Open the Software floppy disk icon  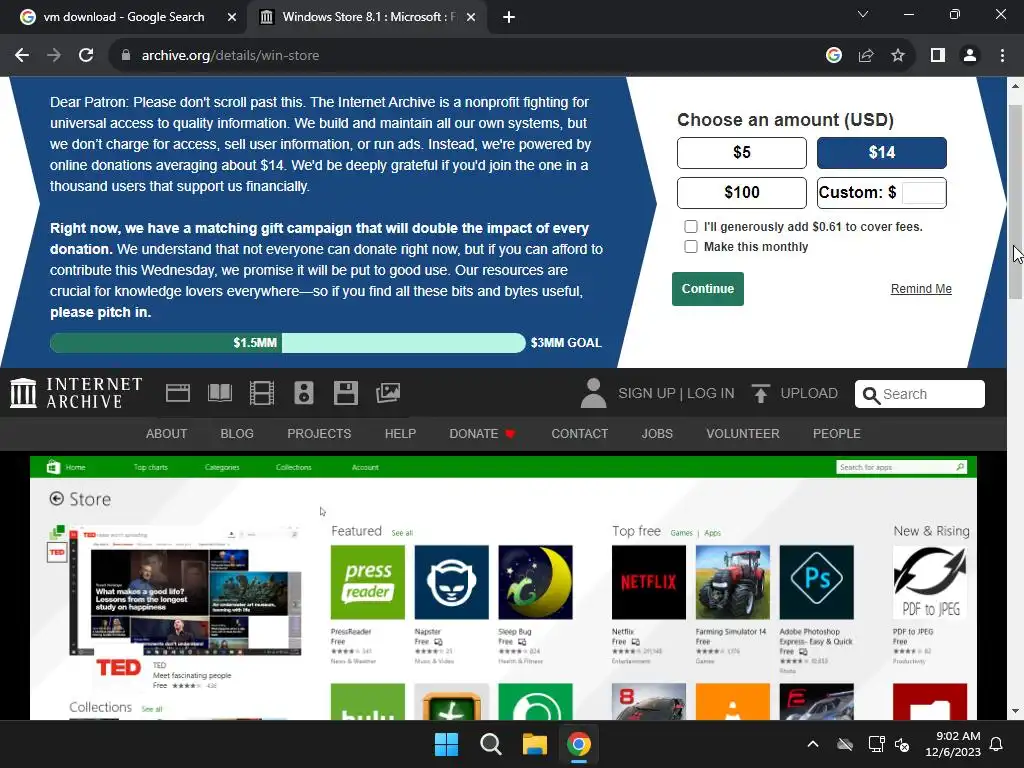tap(345, 393)
